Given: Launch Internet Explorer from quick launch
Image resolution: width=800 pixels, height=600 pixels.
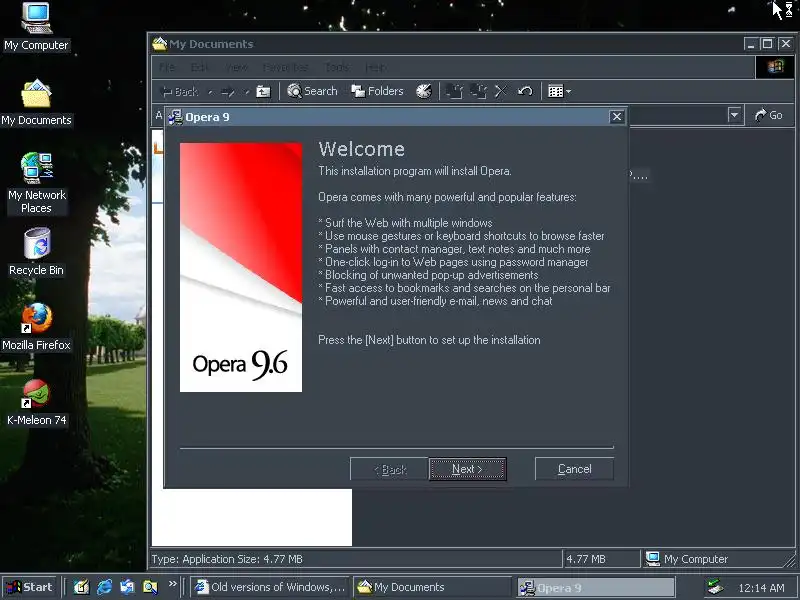Looking at the screenshot, I should tap(105, 587).
